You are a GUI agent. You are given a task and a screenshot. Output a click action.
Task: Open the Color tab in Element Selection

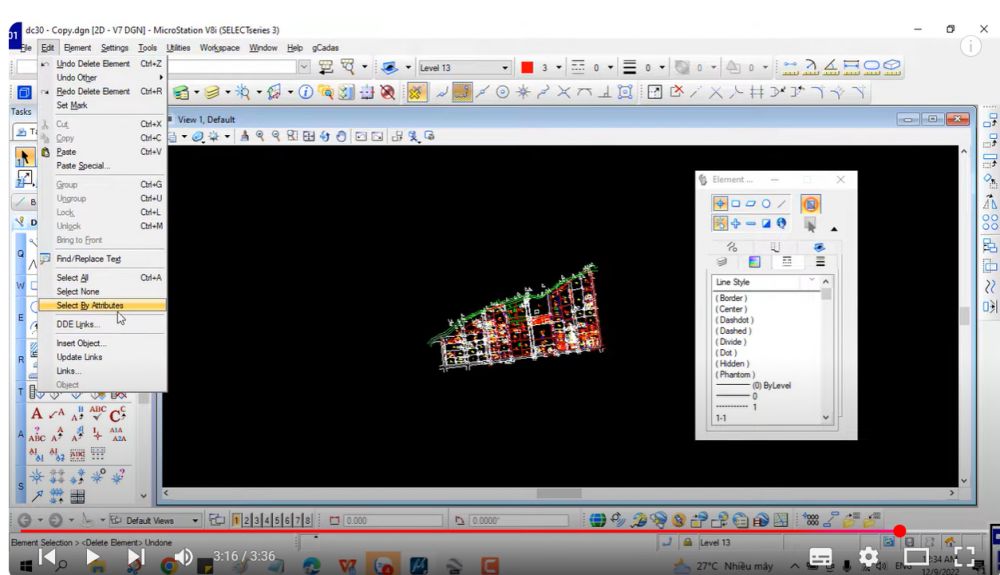755,261
